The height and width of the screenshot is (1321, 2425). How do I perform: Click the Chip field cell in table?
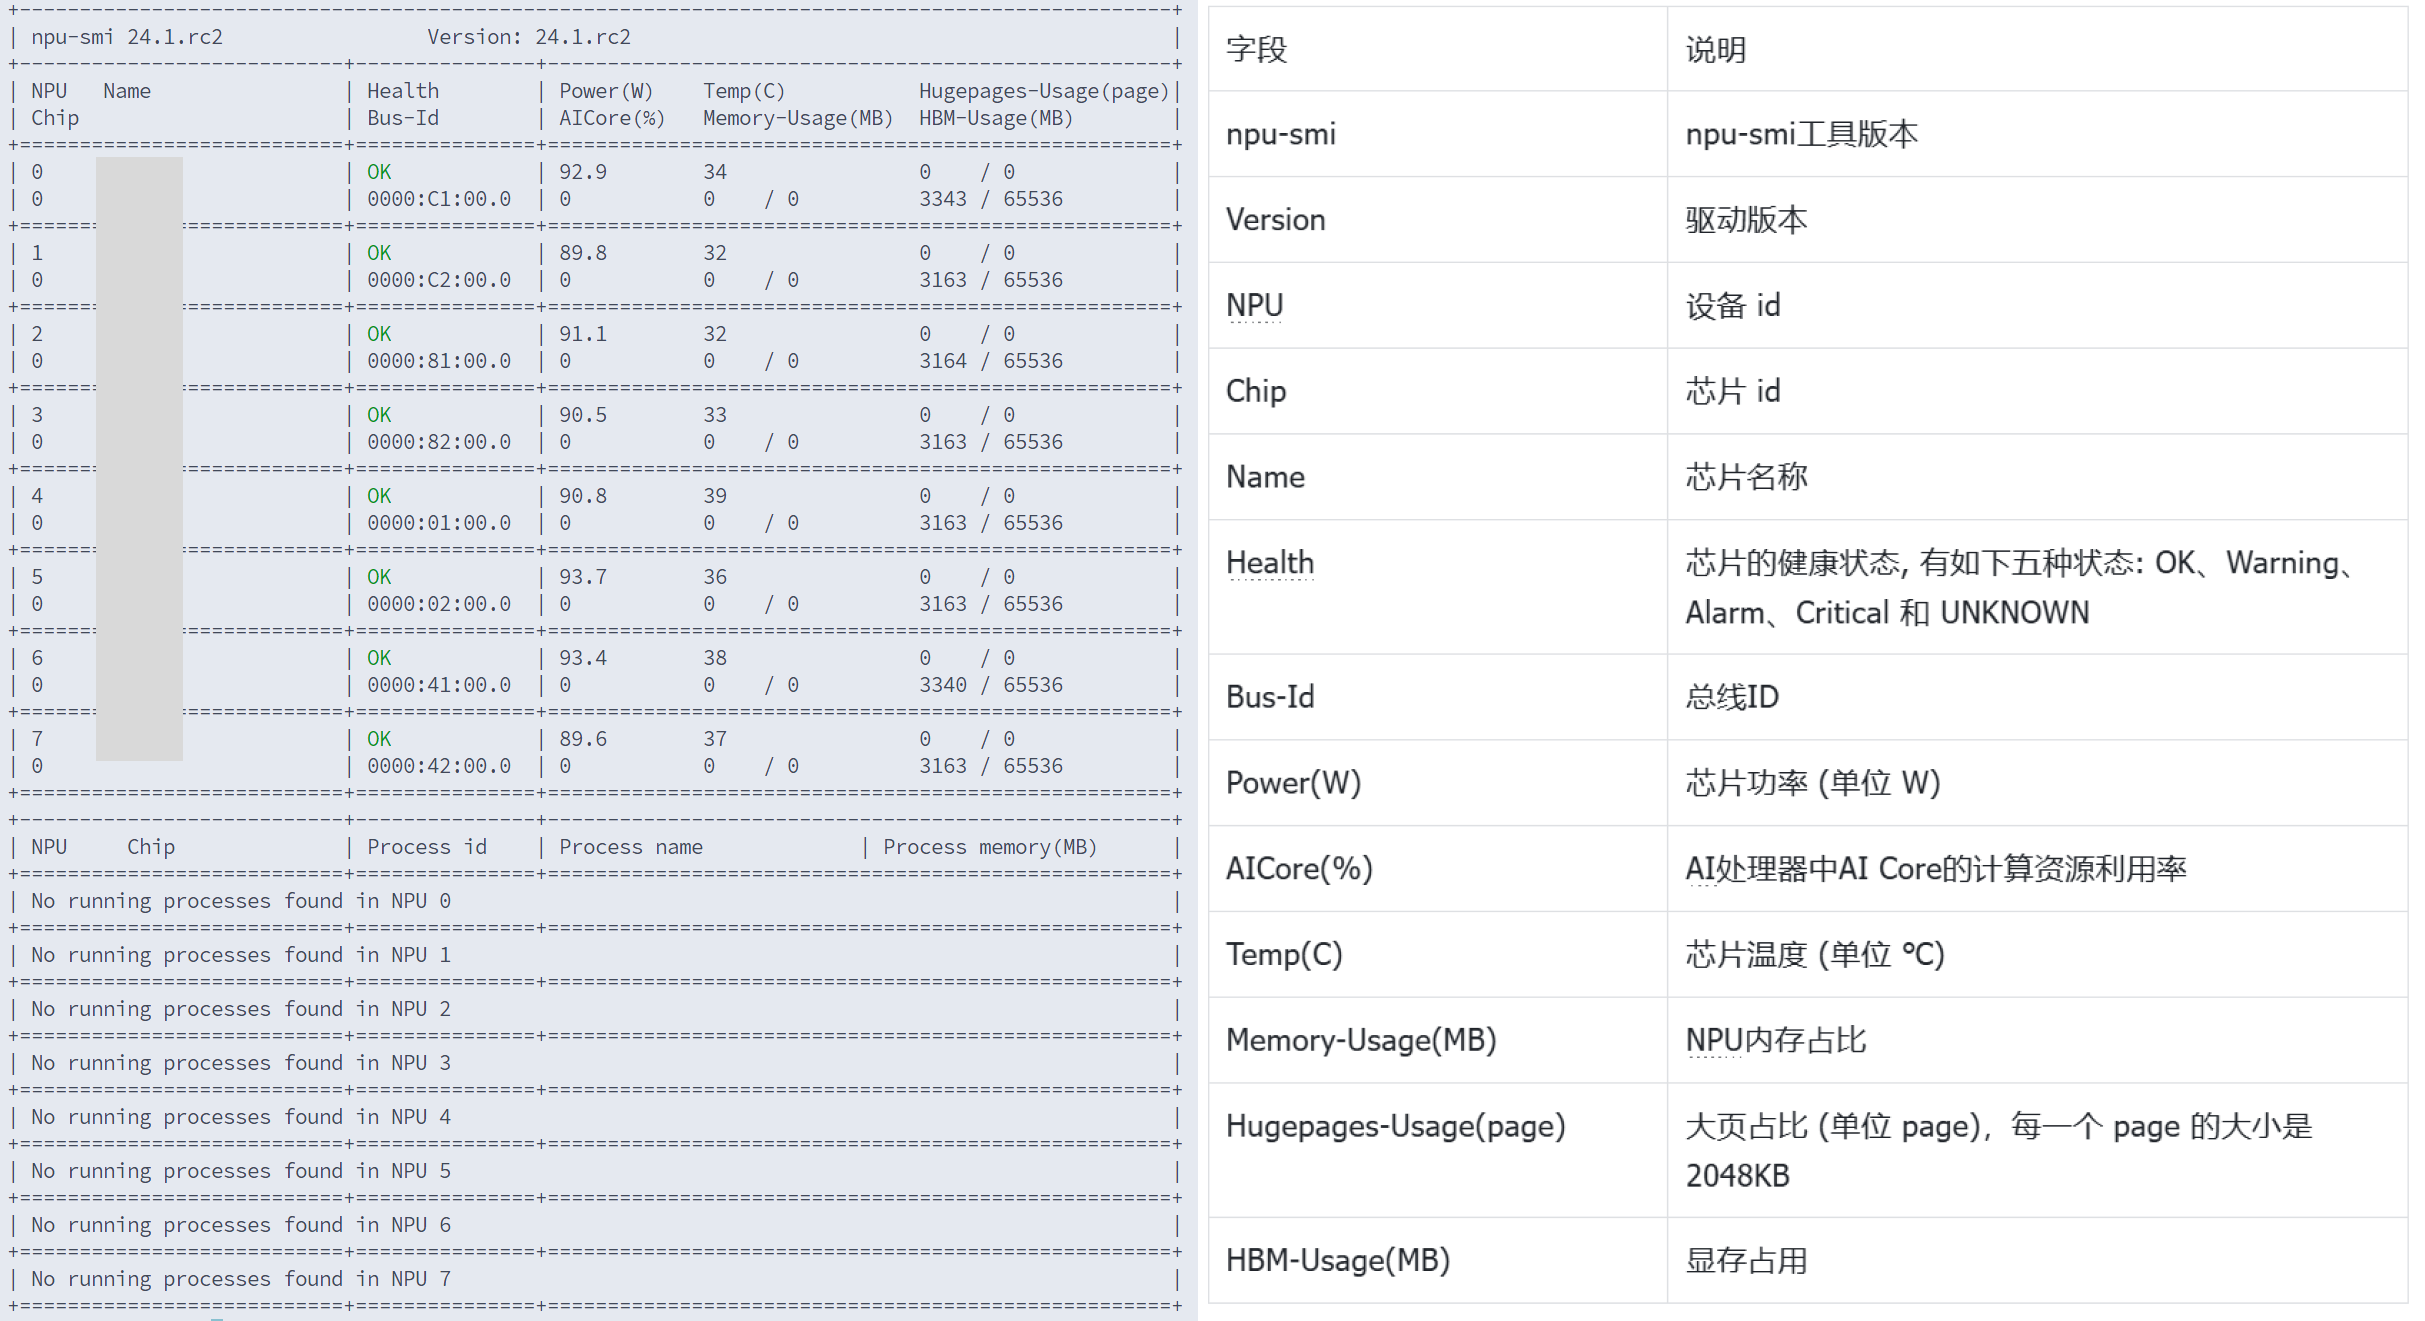click(1256, 391)
